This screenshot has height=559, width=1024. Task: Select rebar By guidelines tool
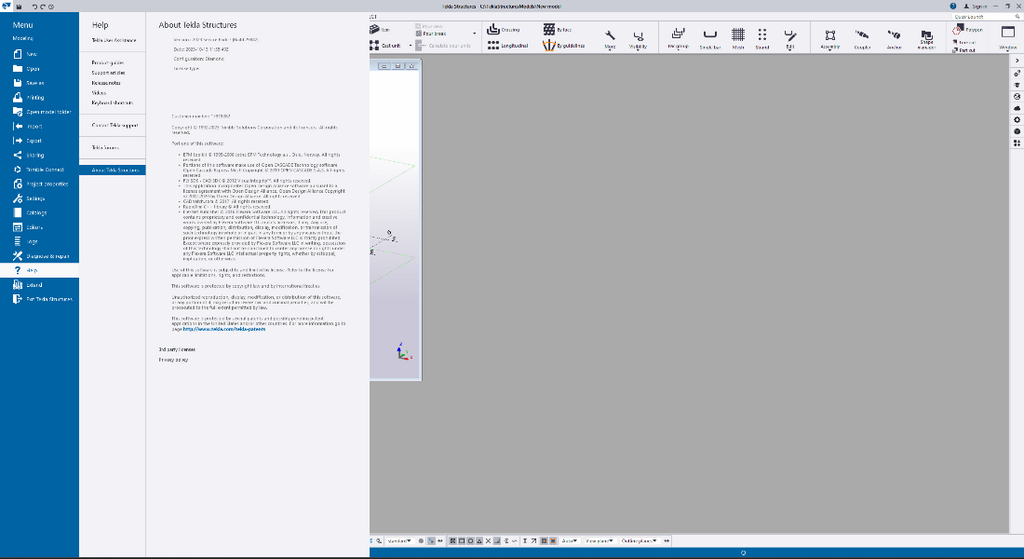[564, 46]
